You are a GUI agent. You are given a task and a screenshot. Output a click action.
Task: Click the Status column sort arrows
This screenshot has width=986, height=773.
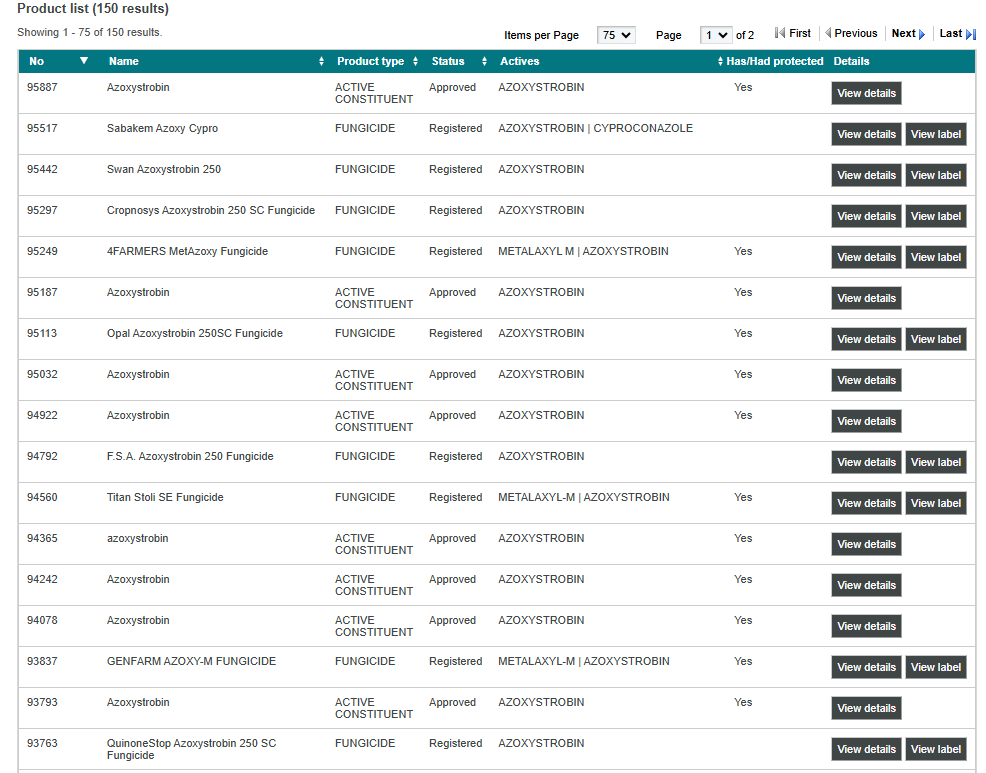(x=484, y=62)
